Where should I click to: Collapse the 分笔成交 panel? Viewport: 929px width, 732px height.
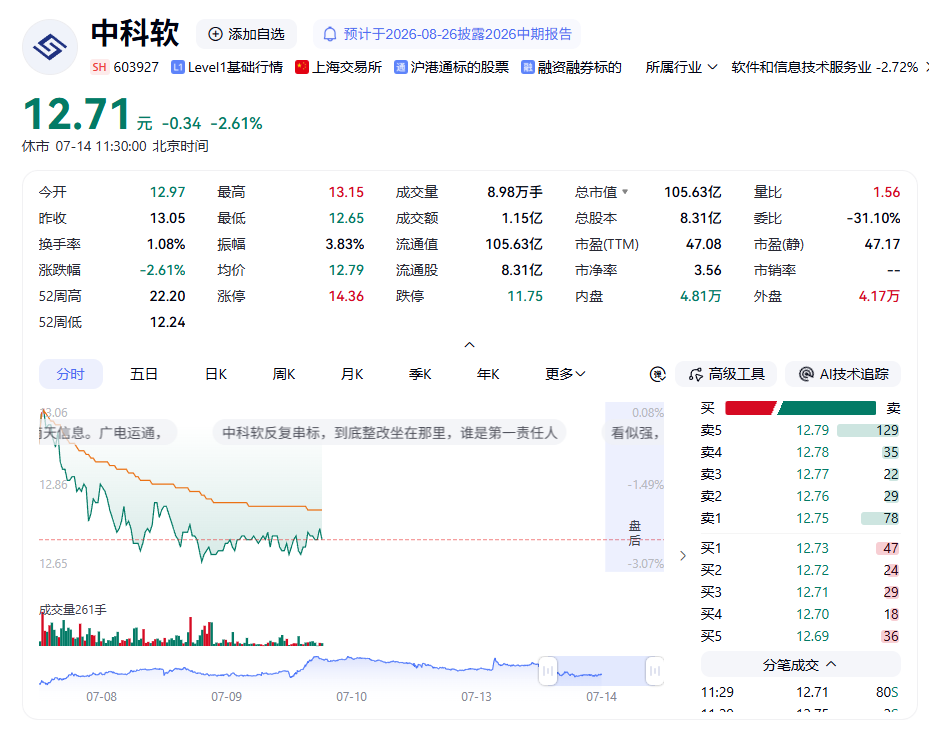pyautogui.click(x=800, y=665)
